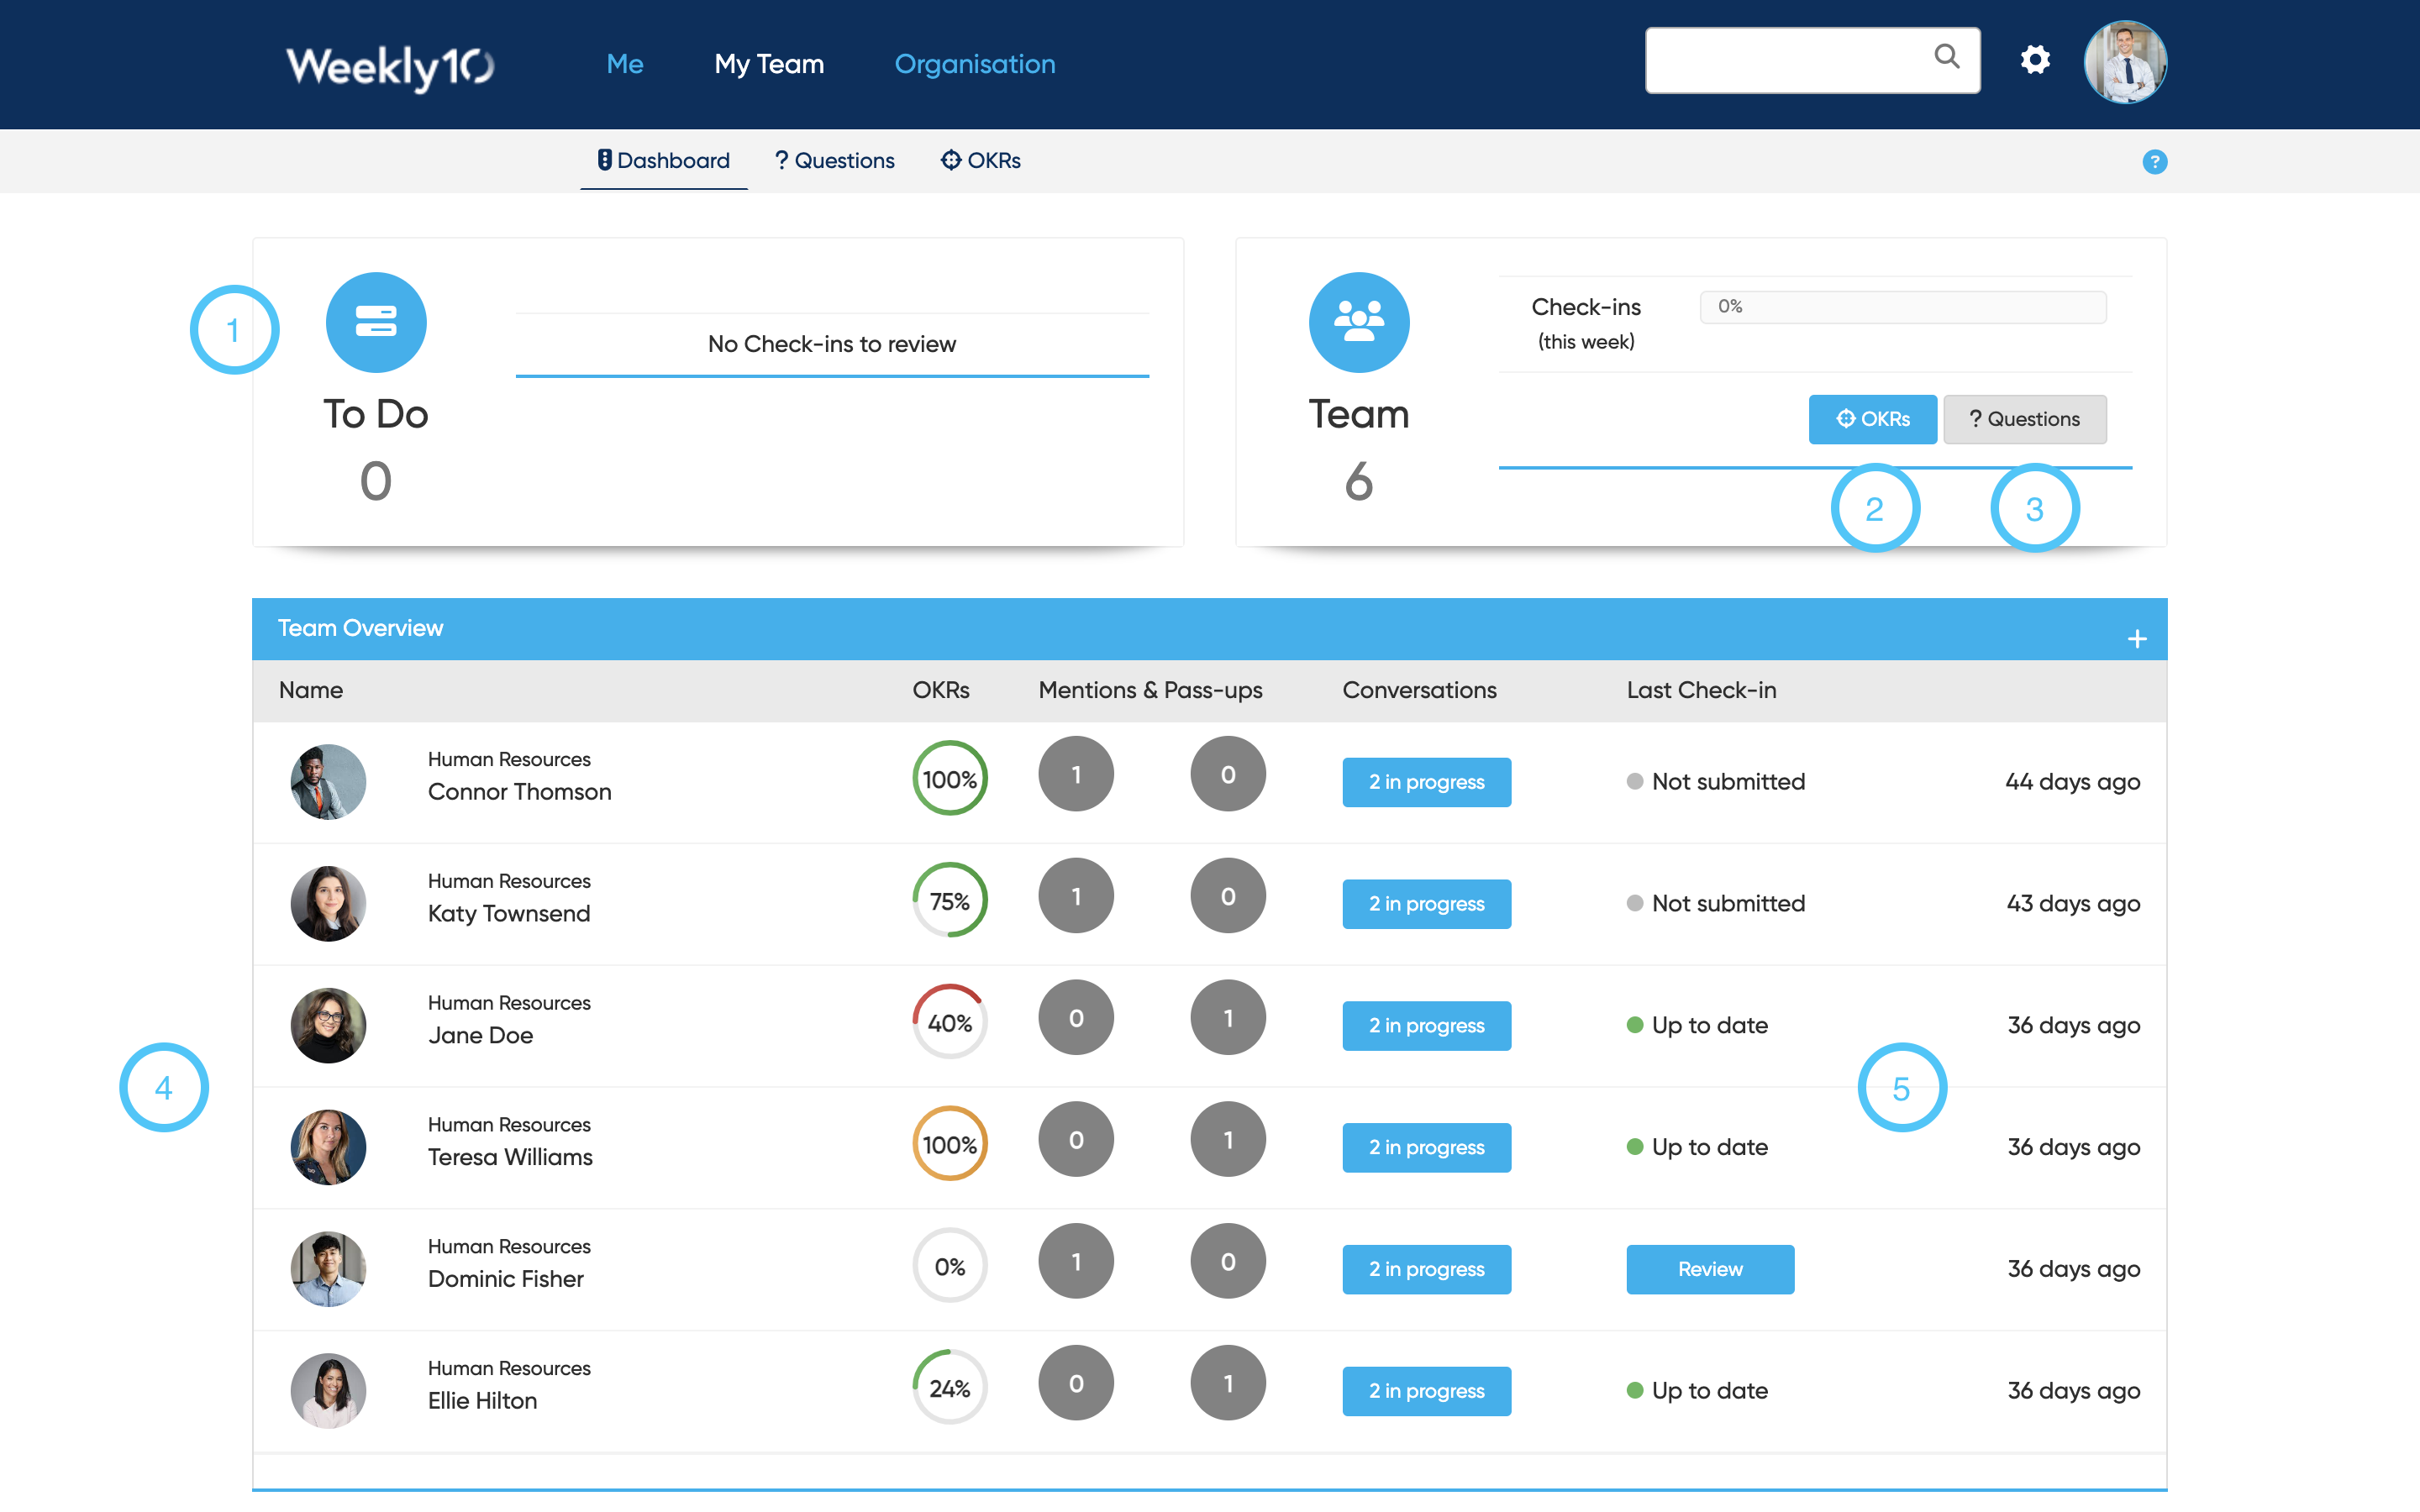Click the settings gear icon
The image size is (2420, 1512).
(2034, 60)
